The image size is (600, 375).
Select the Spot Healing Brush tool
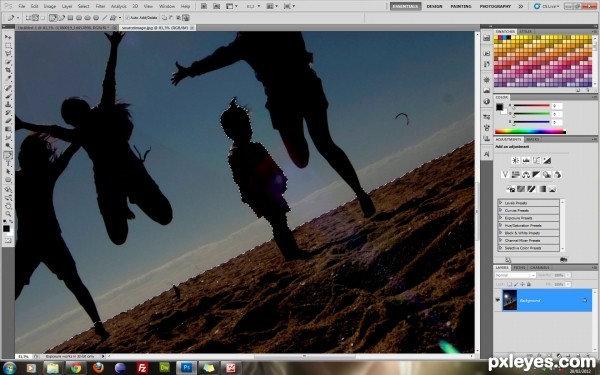click(x=8, y=88)
